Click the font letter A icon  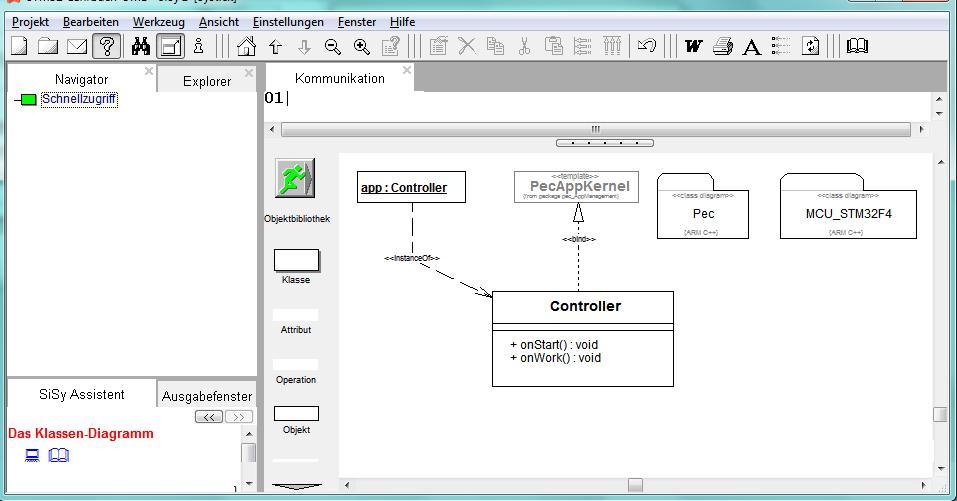[752, 46]
